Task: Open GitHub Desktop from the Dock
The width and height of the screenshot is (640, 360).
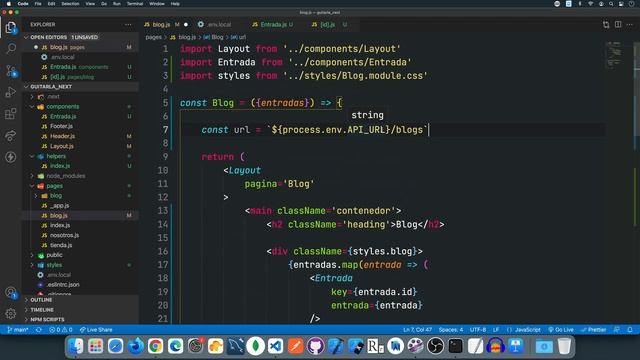Action: pyautogui.click(x=316, y=346)
